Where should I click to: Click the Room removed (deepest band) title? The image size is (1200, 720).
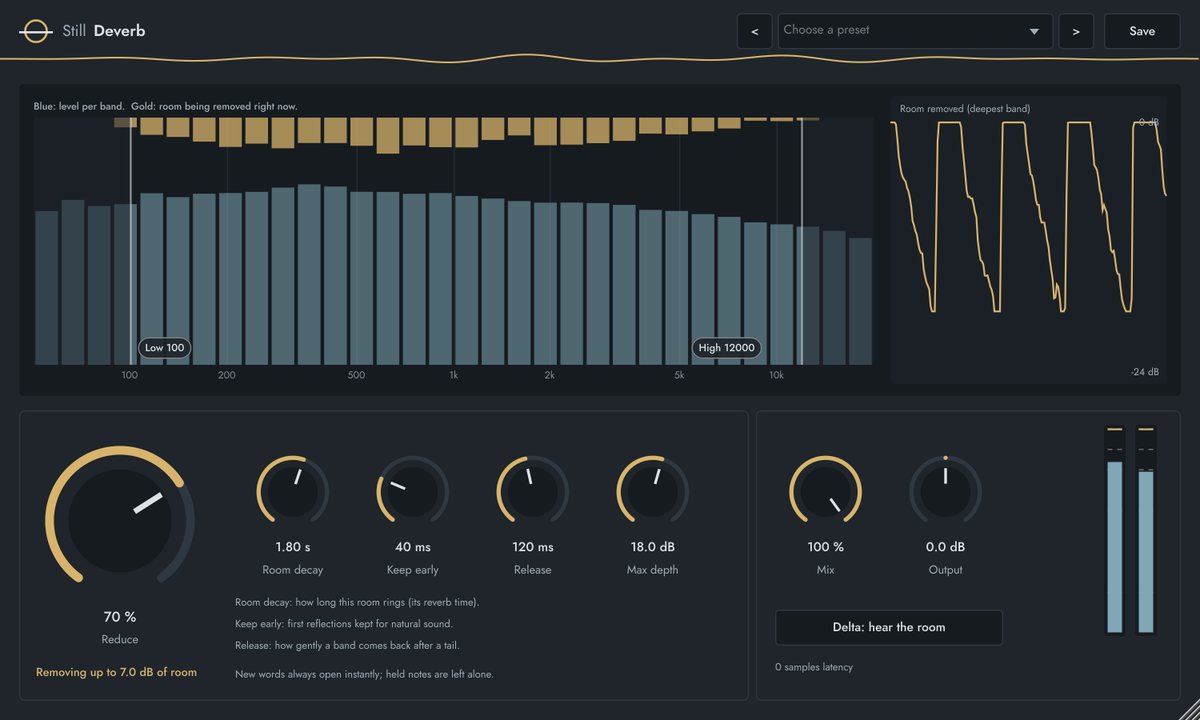tap(965, 108)
